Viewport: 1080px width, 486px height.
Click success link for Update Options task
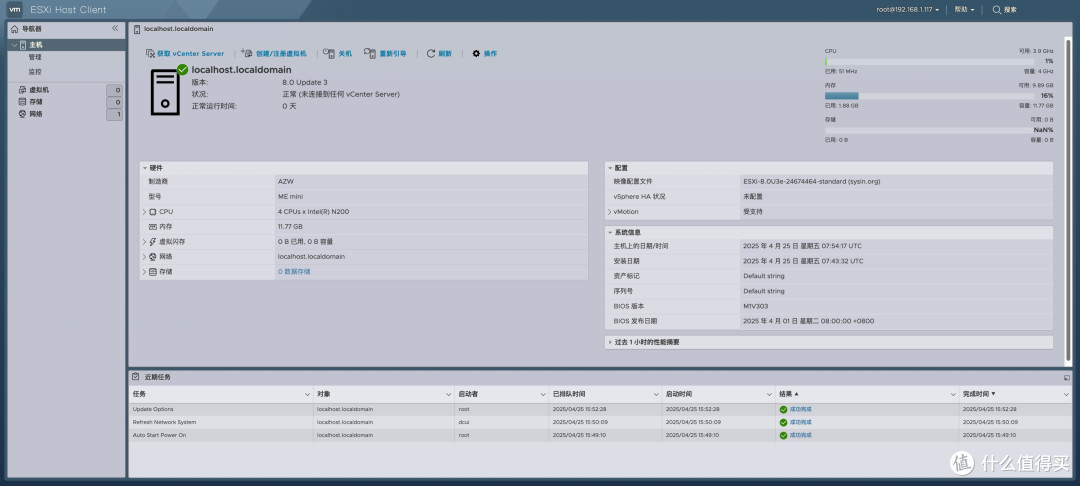click(800, 410)
